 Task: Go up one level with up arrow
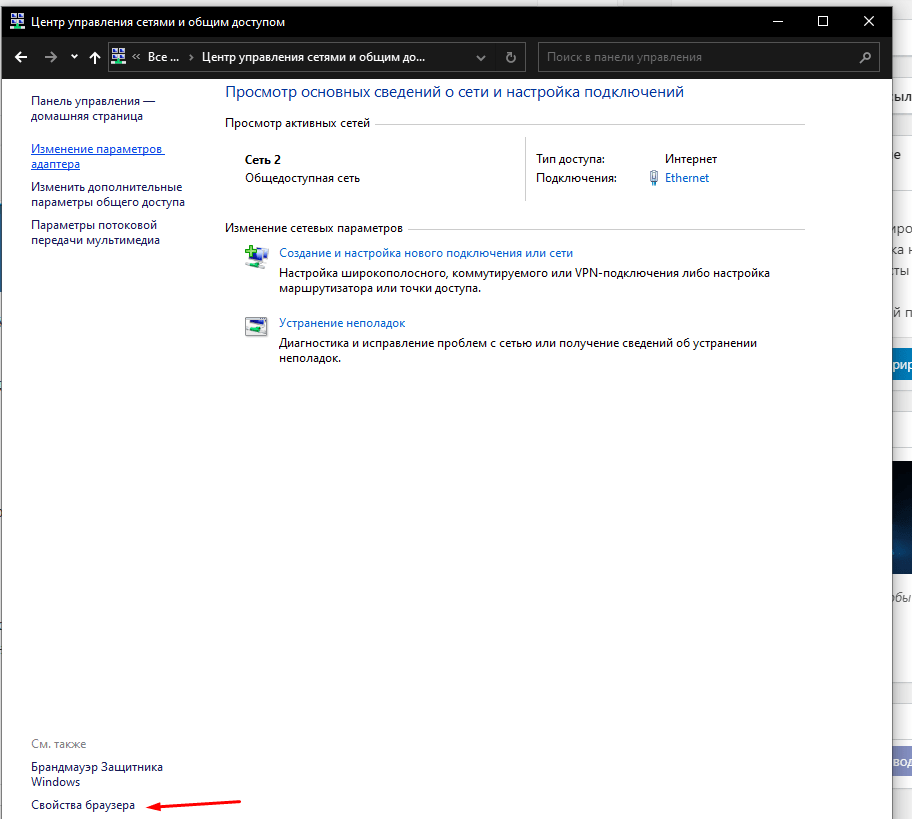point(95,58)
